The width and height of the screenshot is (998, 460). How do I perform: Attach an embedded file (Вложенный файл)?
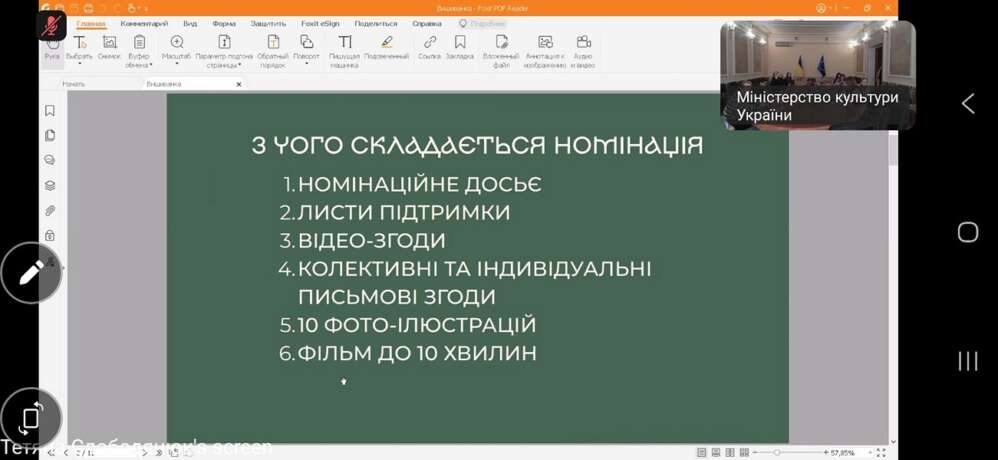501,52
